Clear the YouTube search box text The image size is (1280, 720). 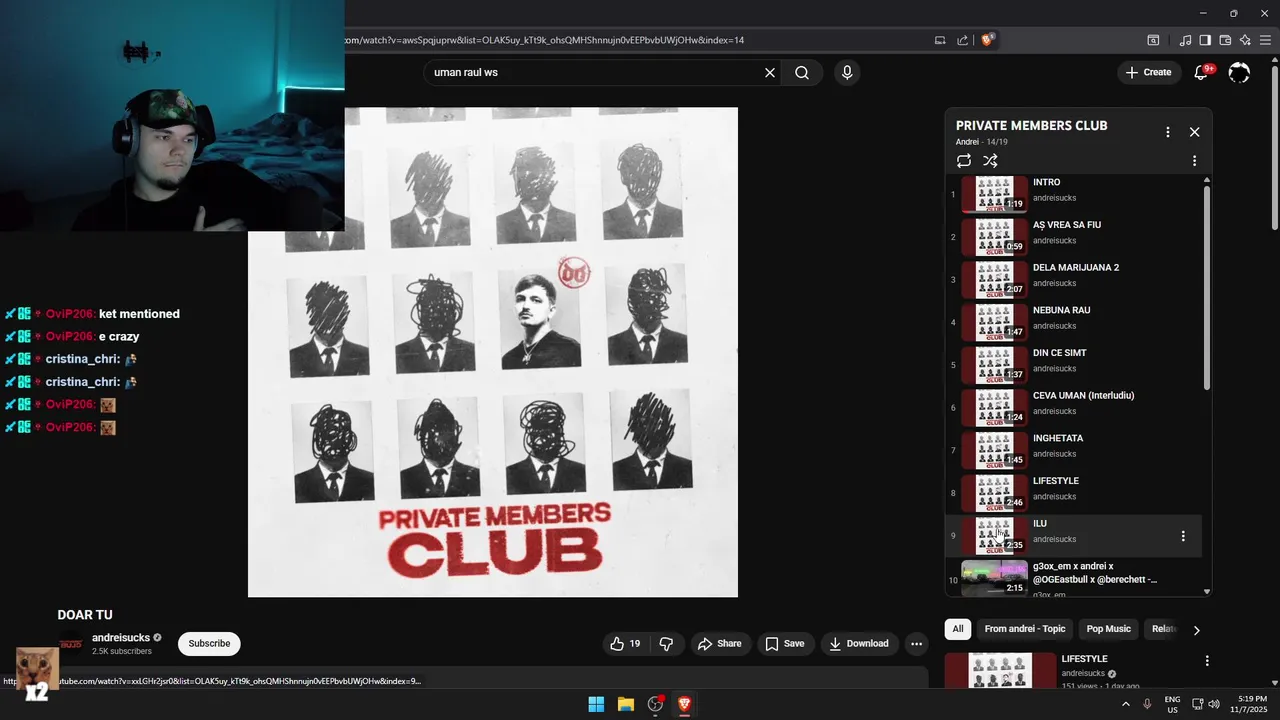tap(770, 73)
